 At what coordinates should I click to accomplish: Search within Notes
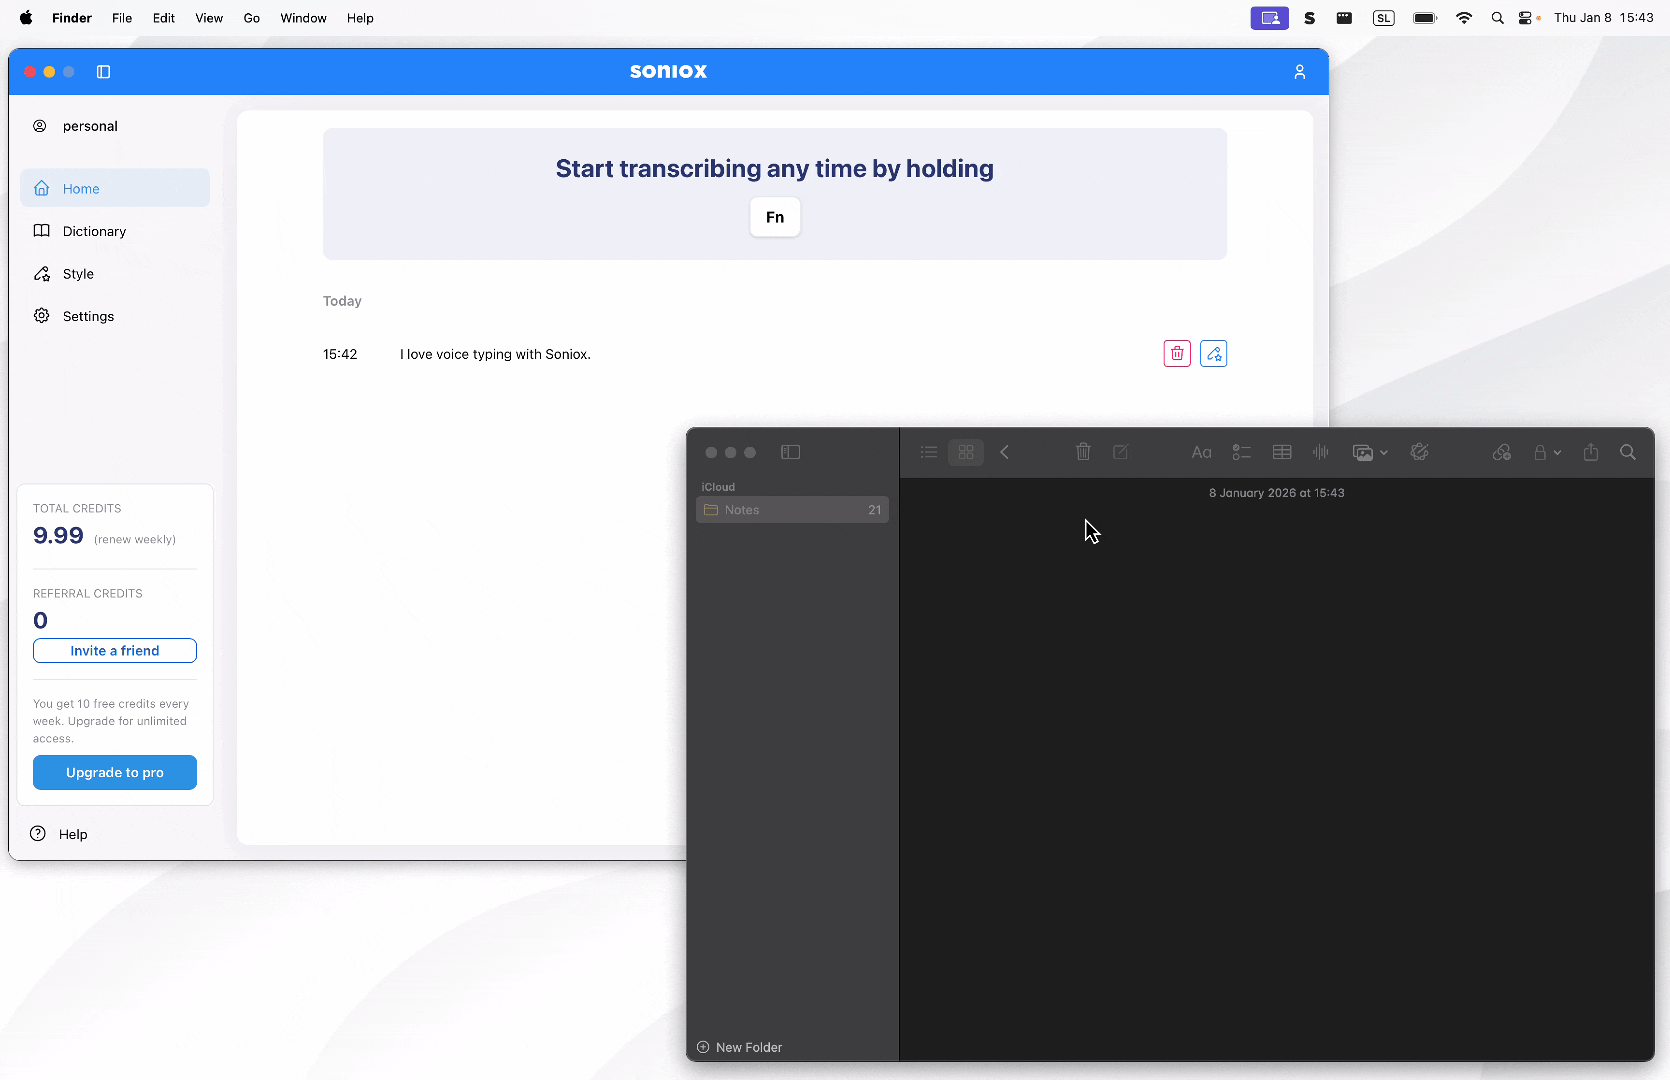tap(1628, 452)
